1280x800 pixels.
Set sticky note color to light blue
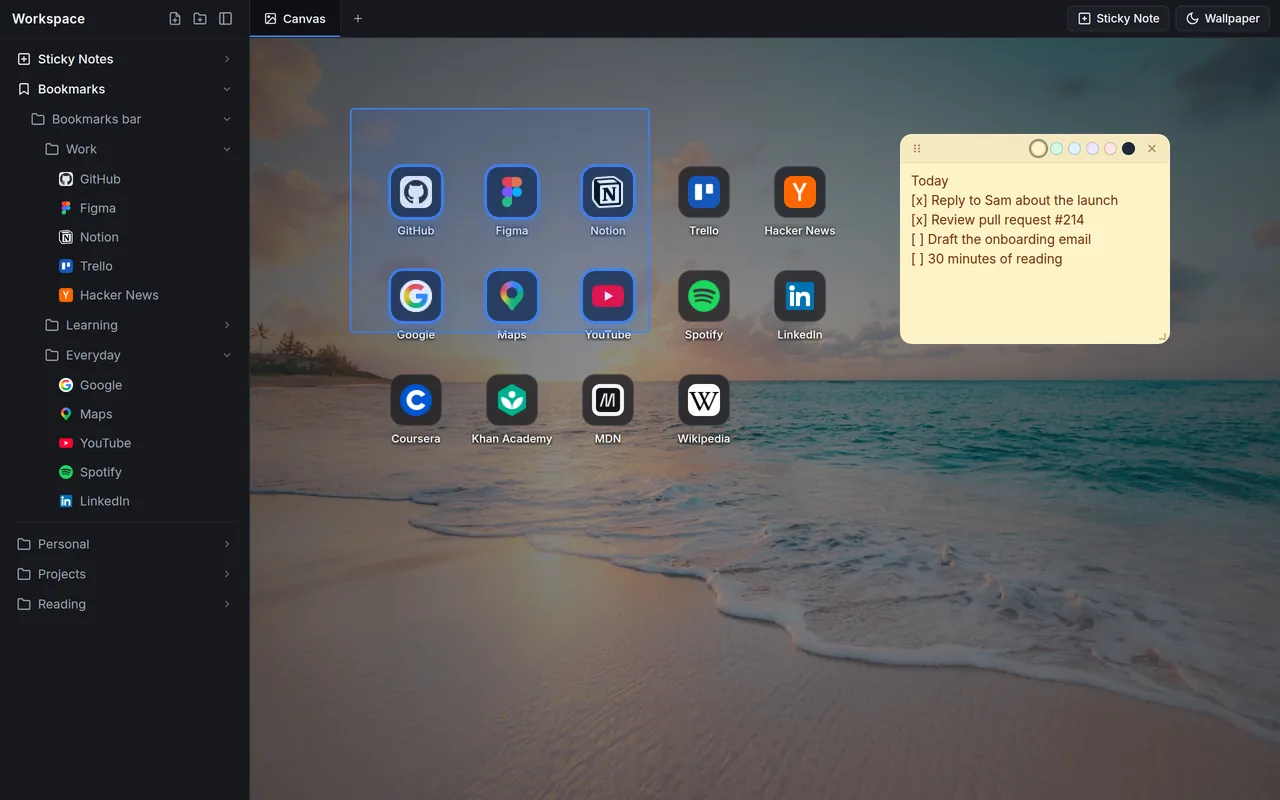[x=1074, y=149]
